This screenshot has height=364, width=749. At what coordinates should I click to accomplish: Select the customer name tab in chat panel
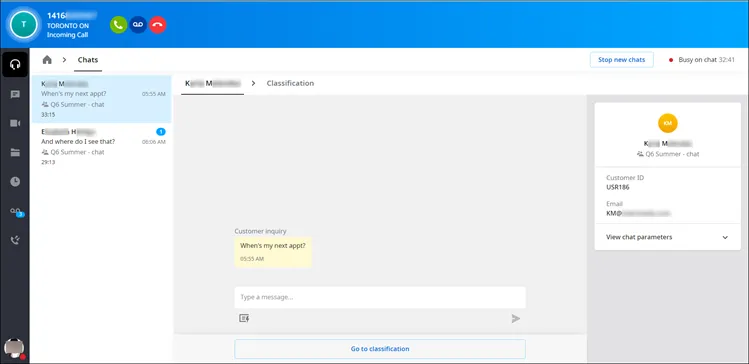[x=213, y=83]
